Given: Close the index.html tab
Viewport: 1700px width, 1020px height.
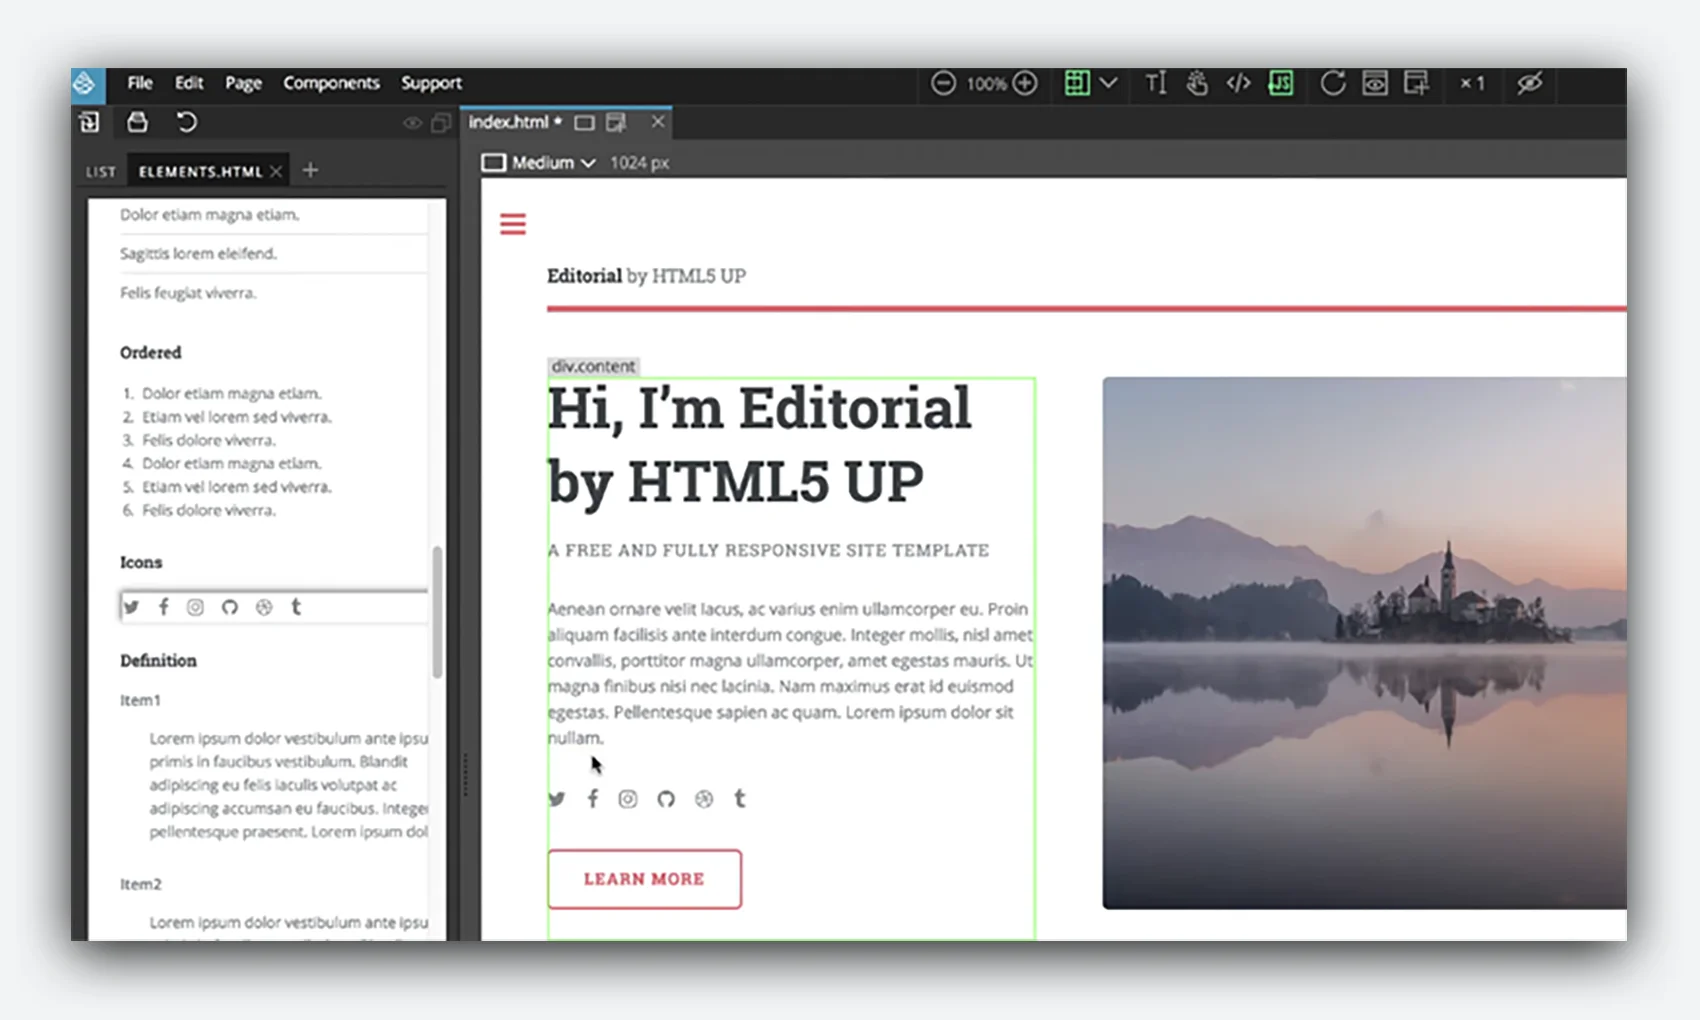Looking at the screenshot, I should (657, 122).
